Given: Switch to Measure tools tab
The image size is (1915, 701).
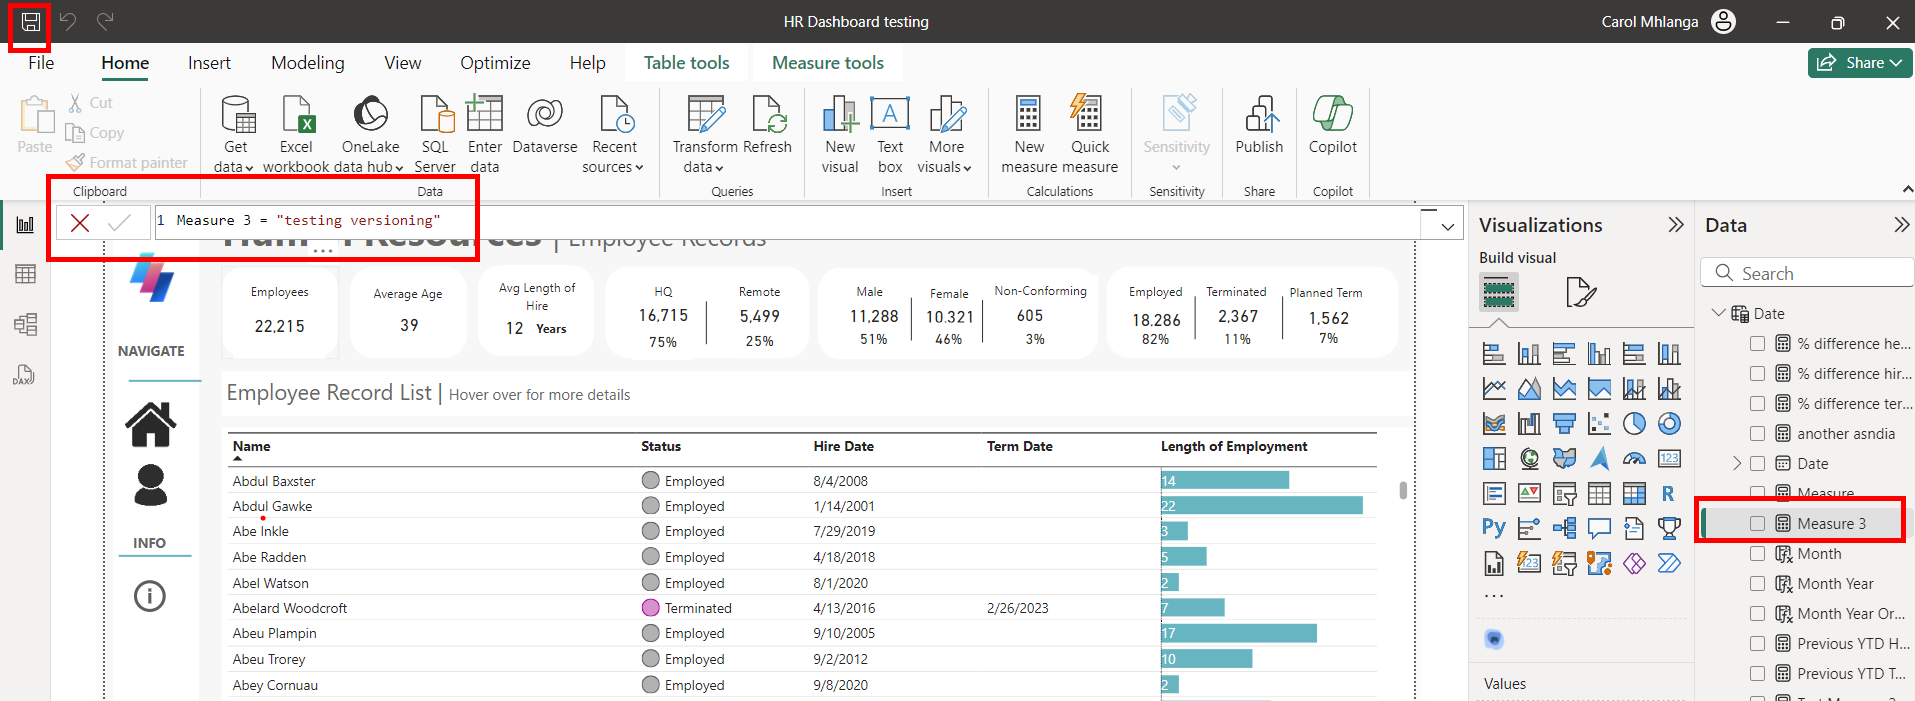Looking at the screenshot, I should (x=827, y=63).
